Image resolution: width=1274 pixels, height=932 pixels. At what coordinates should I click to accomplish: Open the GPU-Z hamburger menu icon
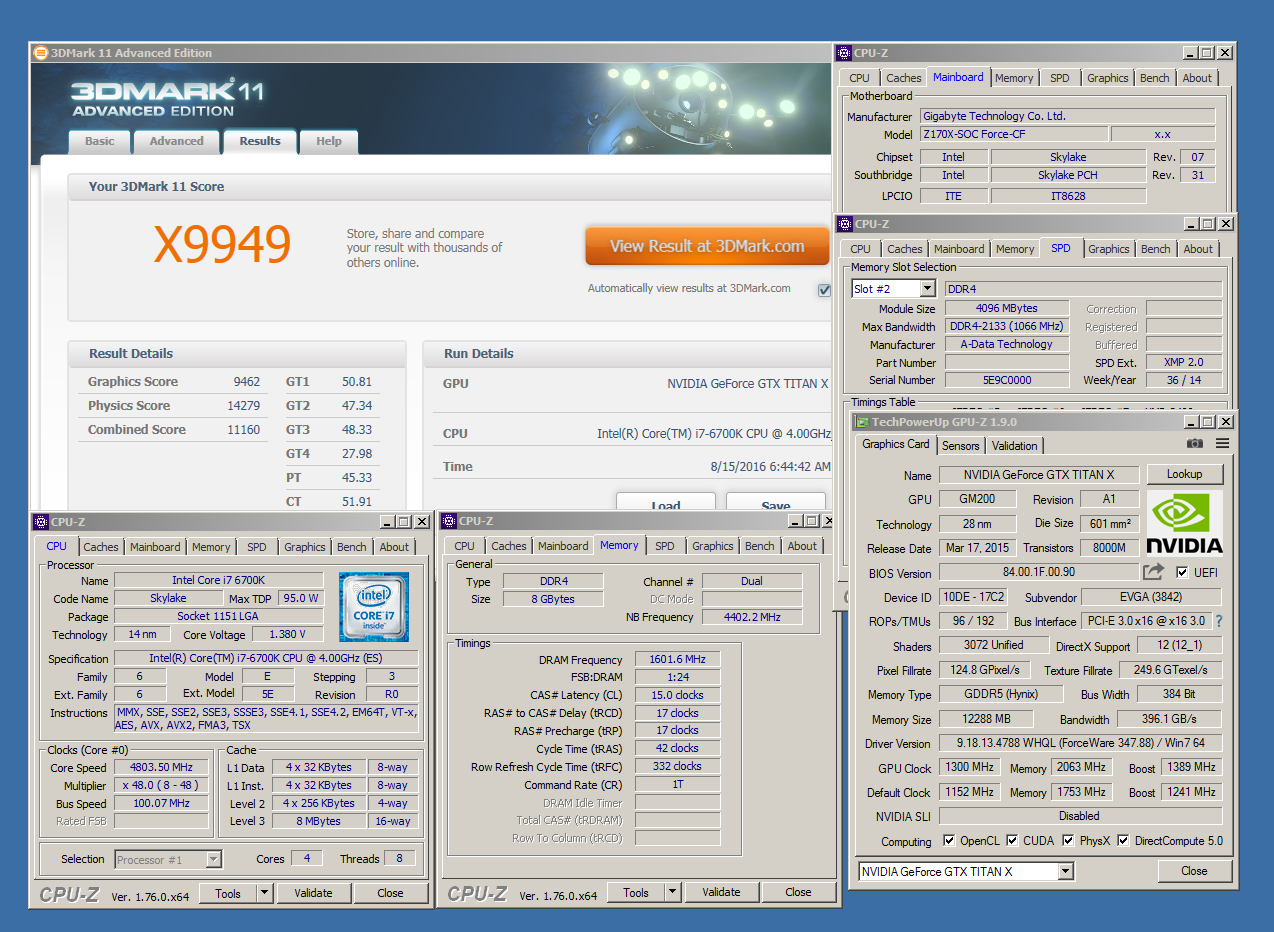click(x=1222, y=444)
